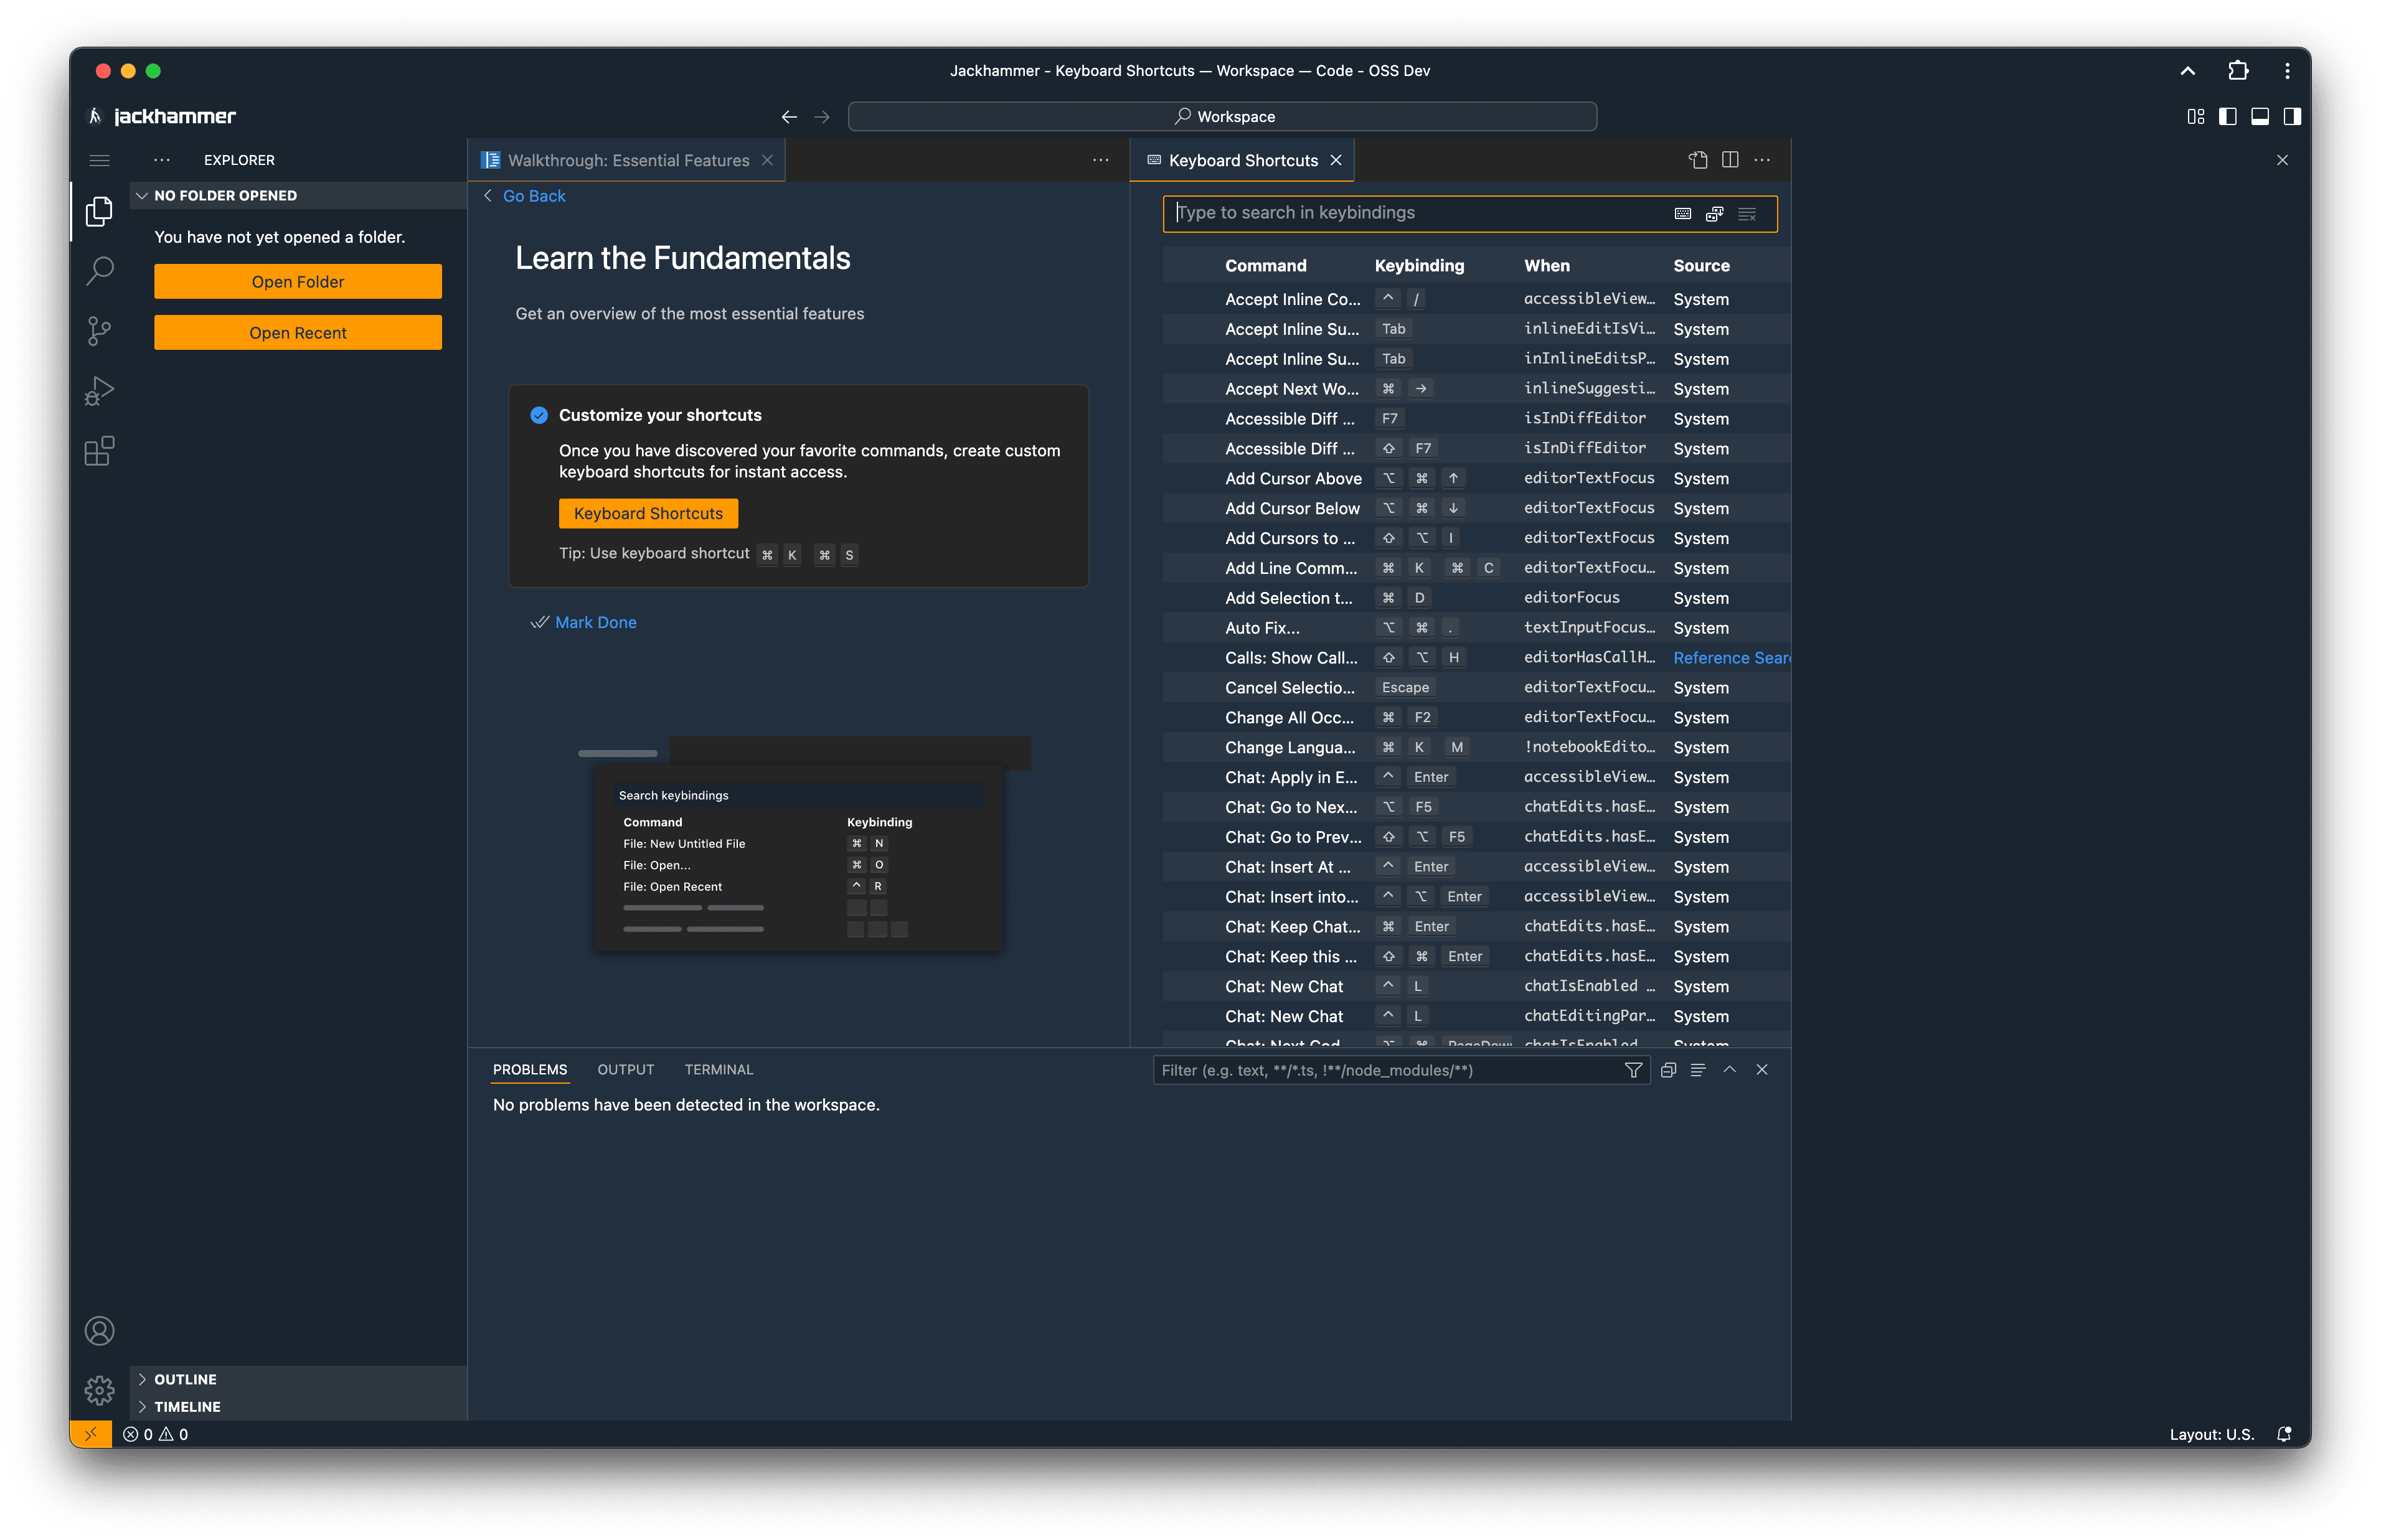Click the Open Folder button
2381x1540 pixels.
point(298,282)
